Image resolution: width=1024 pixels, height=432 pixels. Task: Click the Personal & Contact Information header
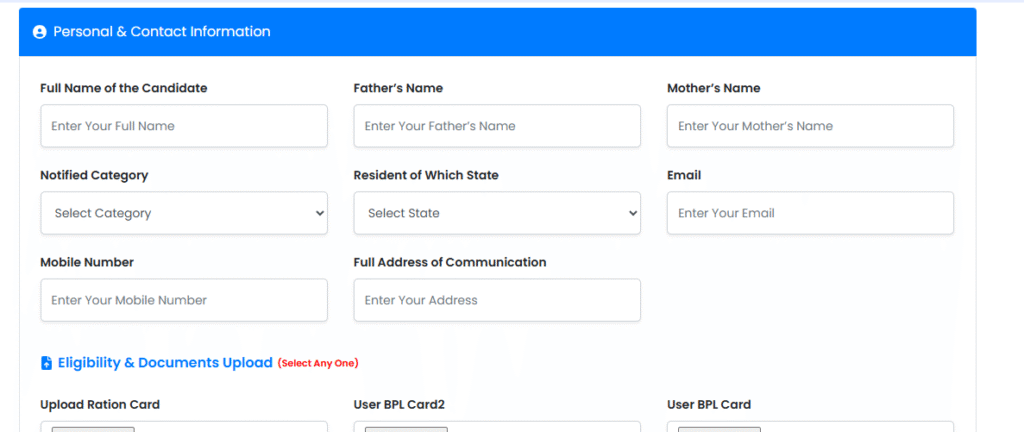pos(161,32)
